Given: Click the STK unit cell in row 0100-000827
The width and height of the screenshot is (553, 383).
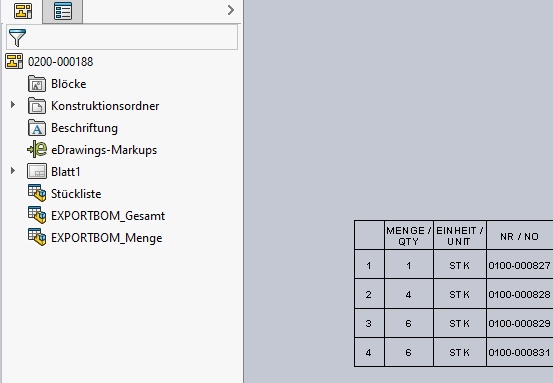Looking at the screenshot, I should point(460,265).
